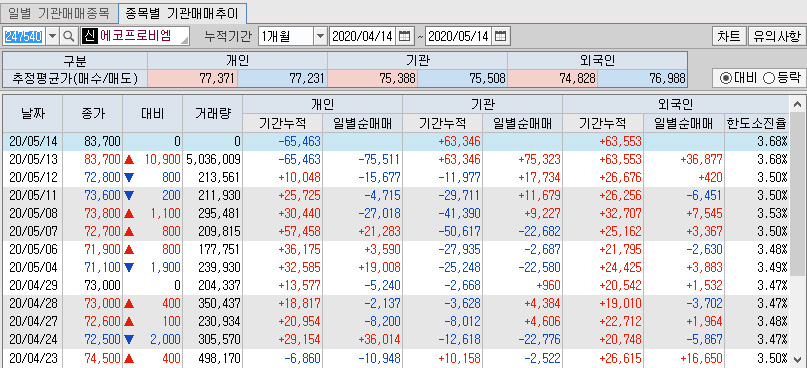807x368 pixels.
Task: Click the 71,900 closing price
Action: tap(103, 249)
